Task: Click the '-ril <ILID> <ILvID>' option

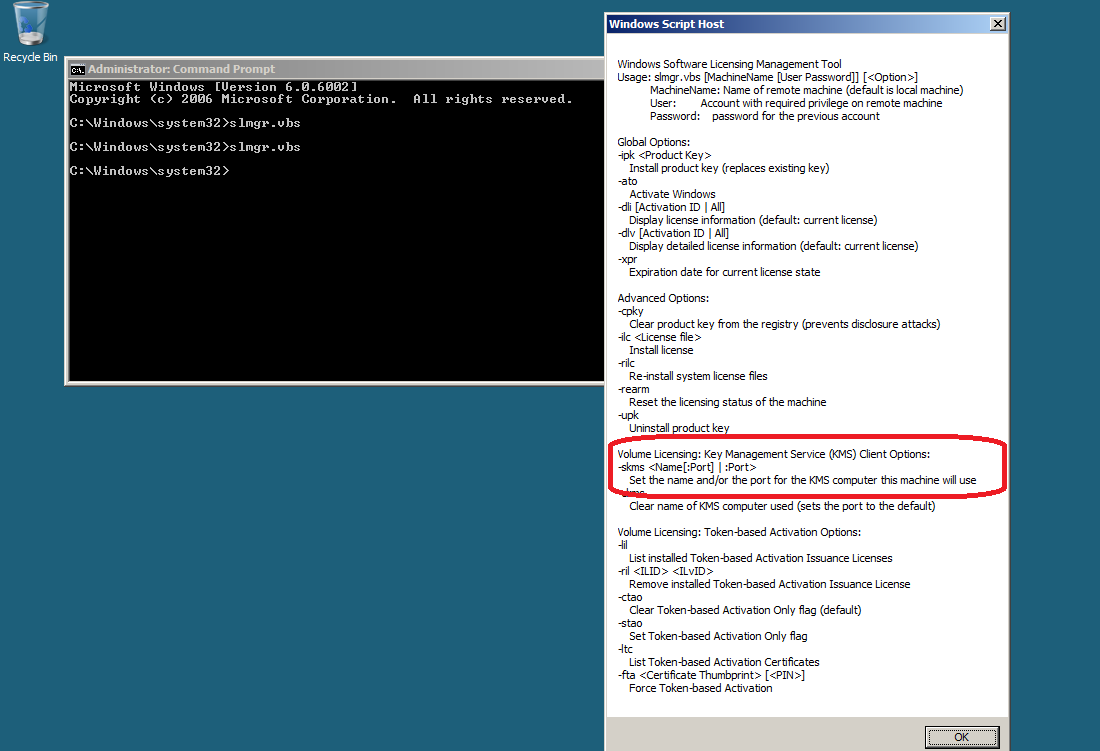Action: 665,571
